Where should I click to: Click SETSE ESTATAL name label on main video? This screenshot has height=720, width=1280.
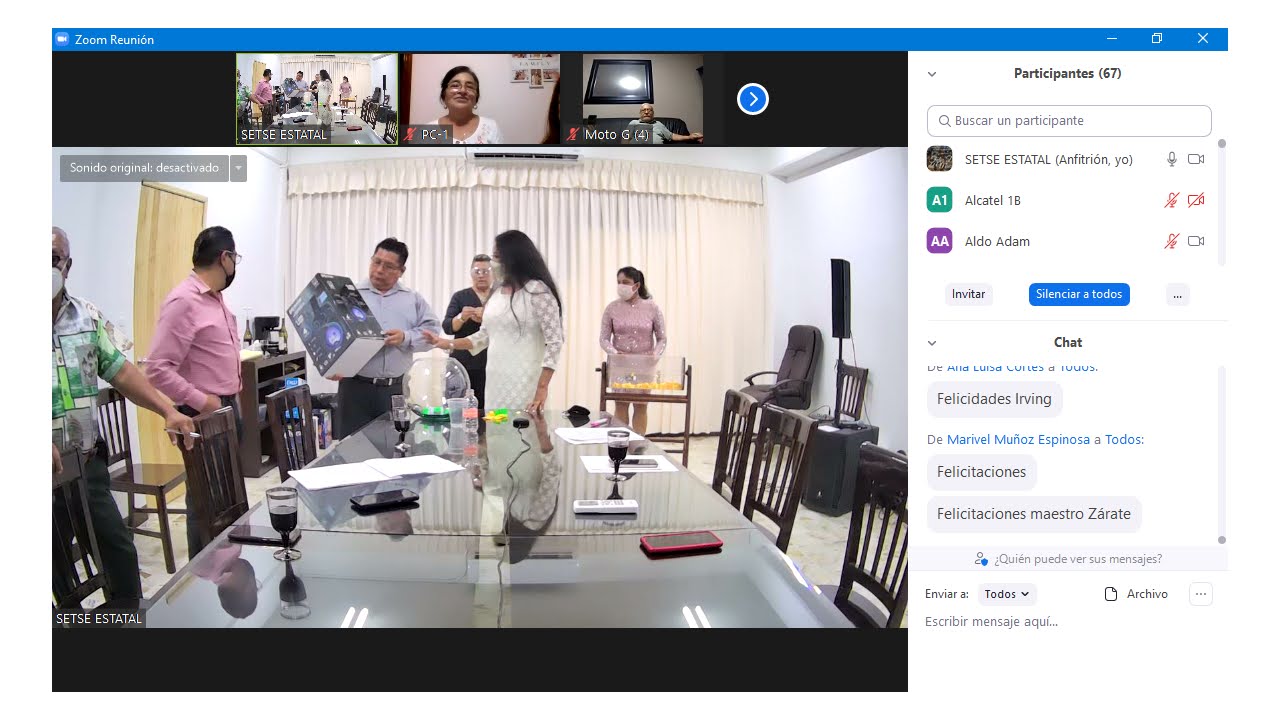(x=99, y=619)
